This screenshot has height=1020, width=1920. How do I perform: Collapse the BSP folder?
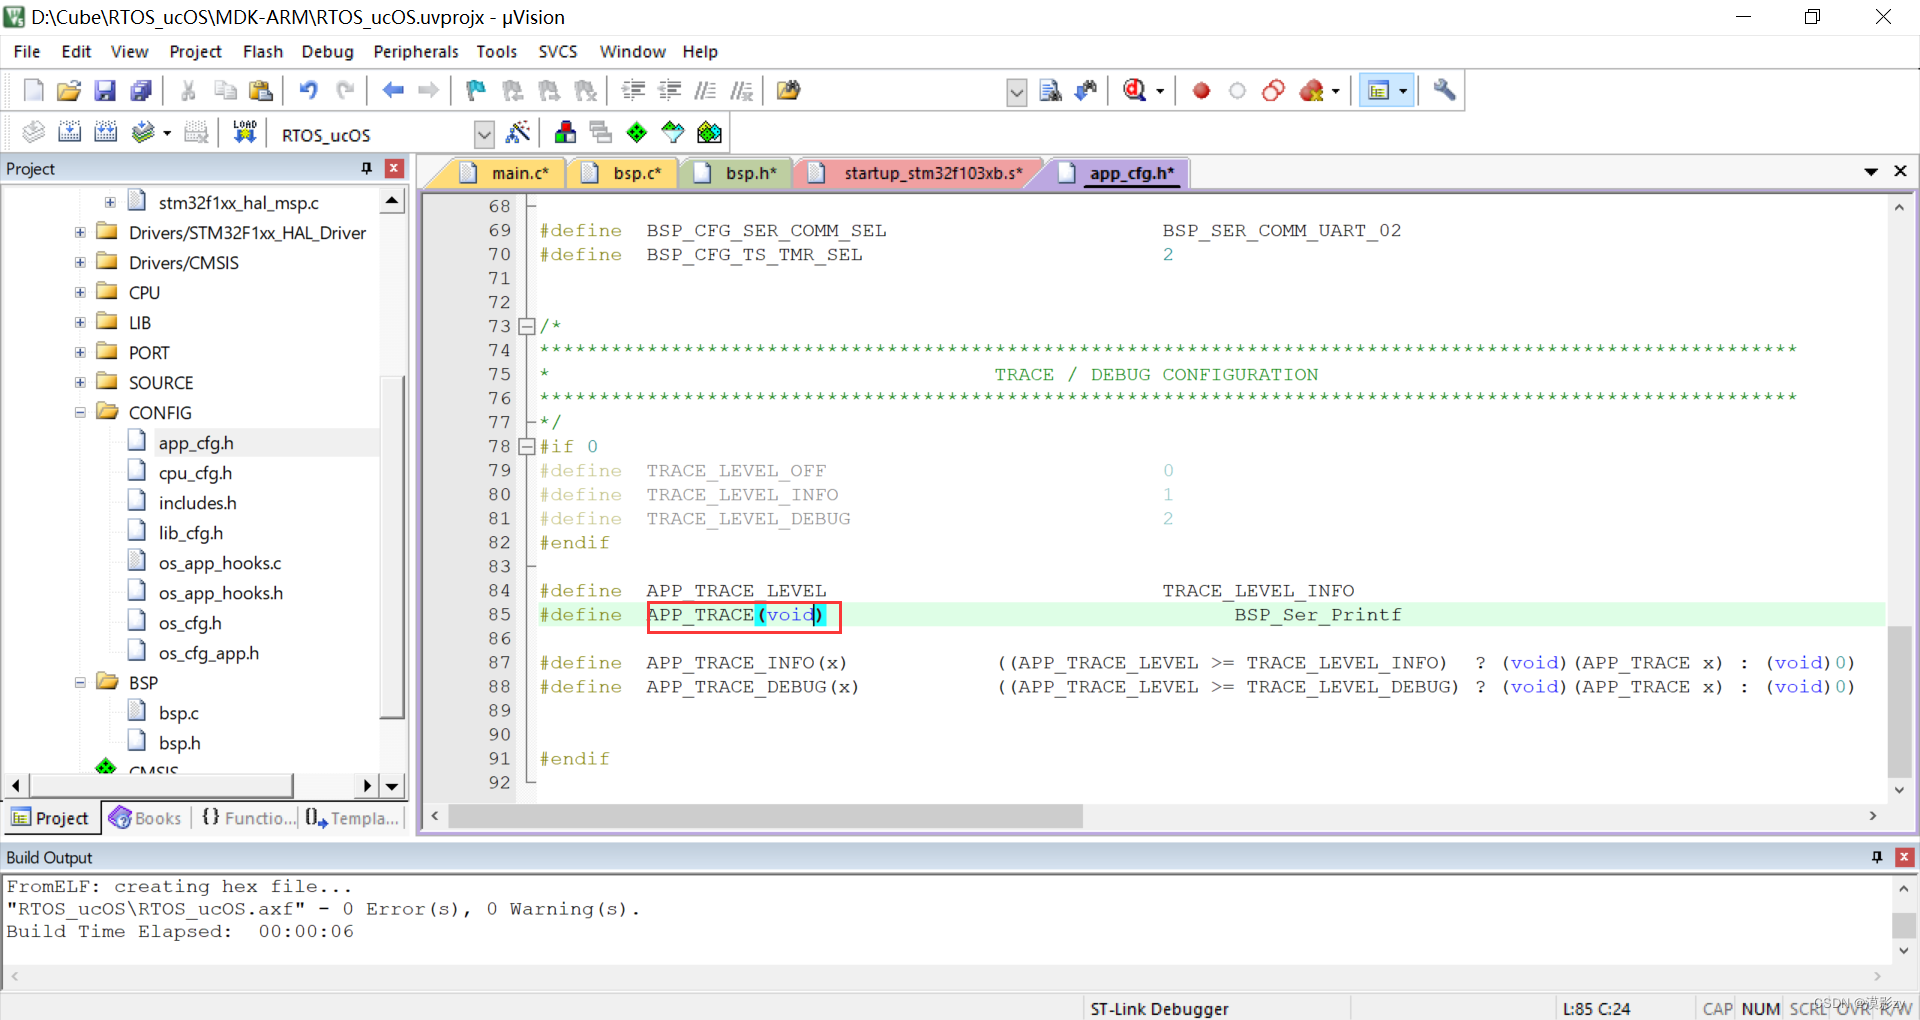pyautogui.click(x=80, y=682)
